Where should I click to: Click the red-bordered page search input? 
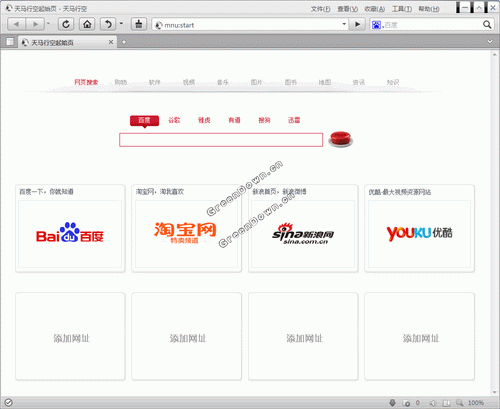(x=221, y=140)
